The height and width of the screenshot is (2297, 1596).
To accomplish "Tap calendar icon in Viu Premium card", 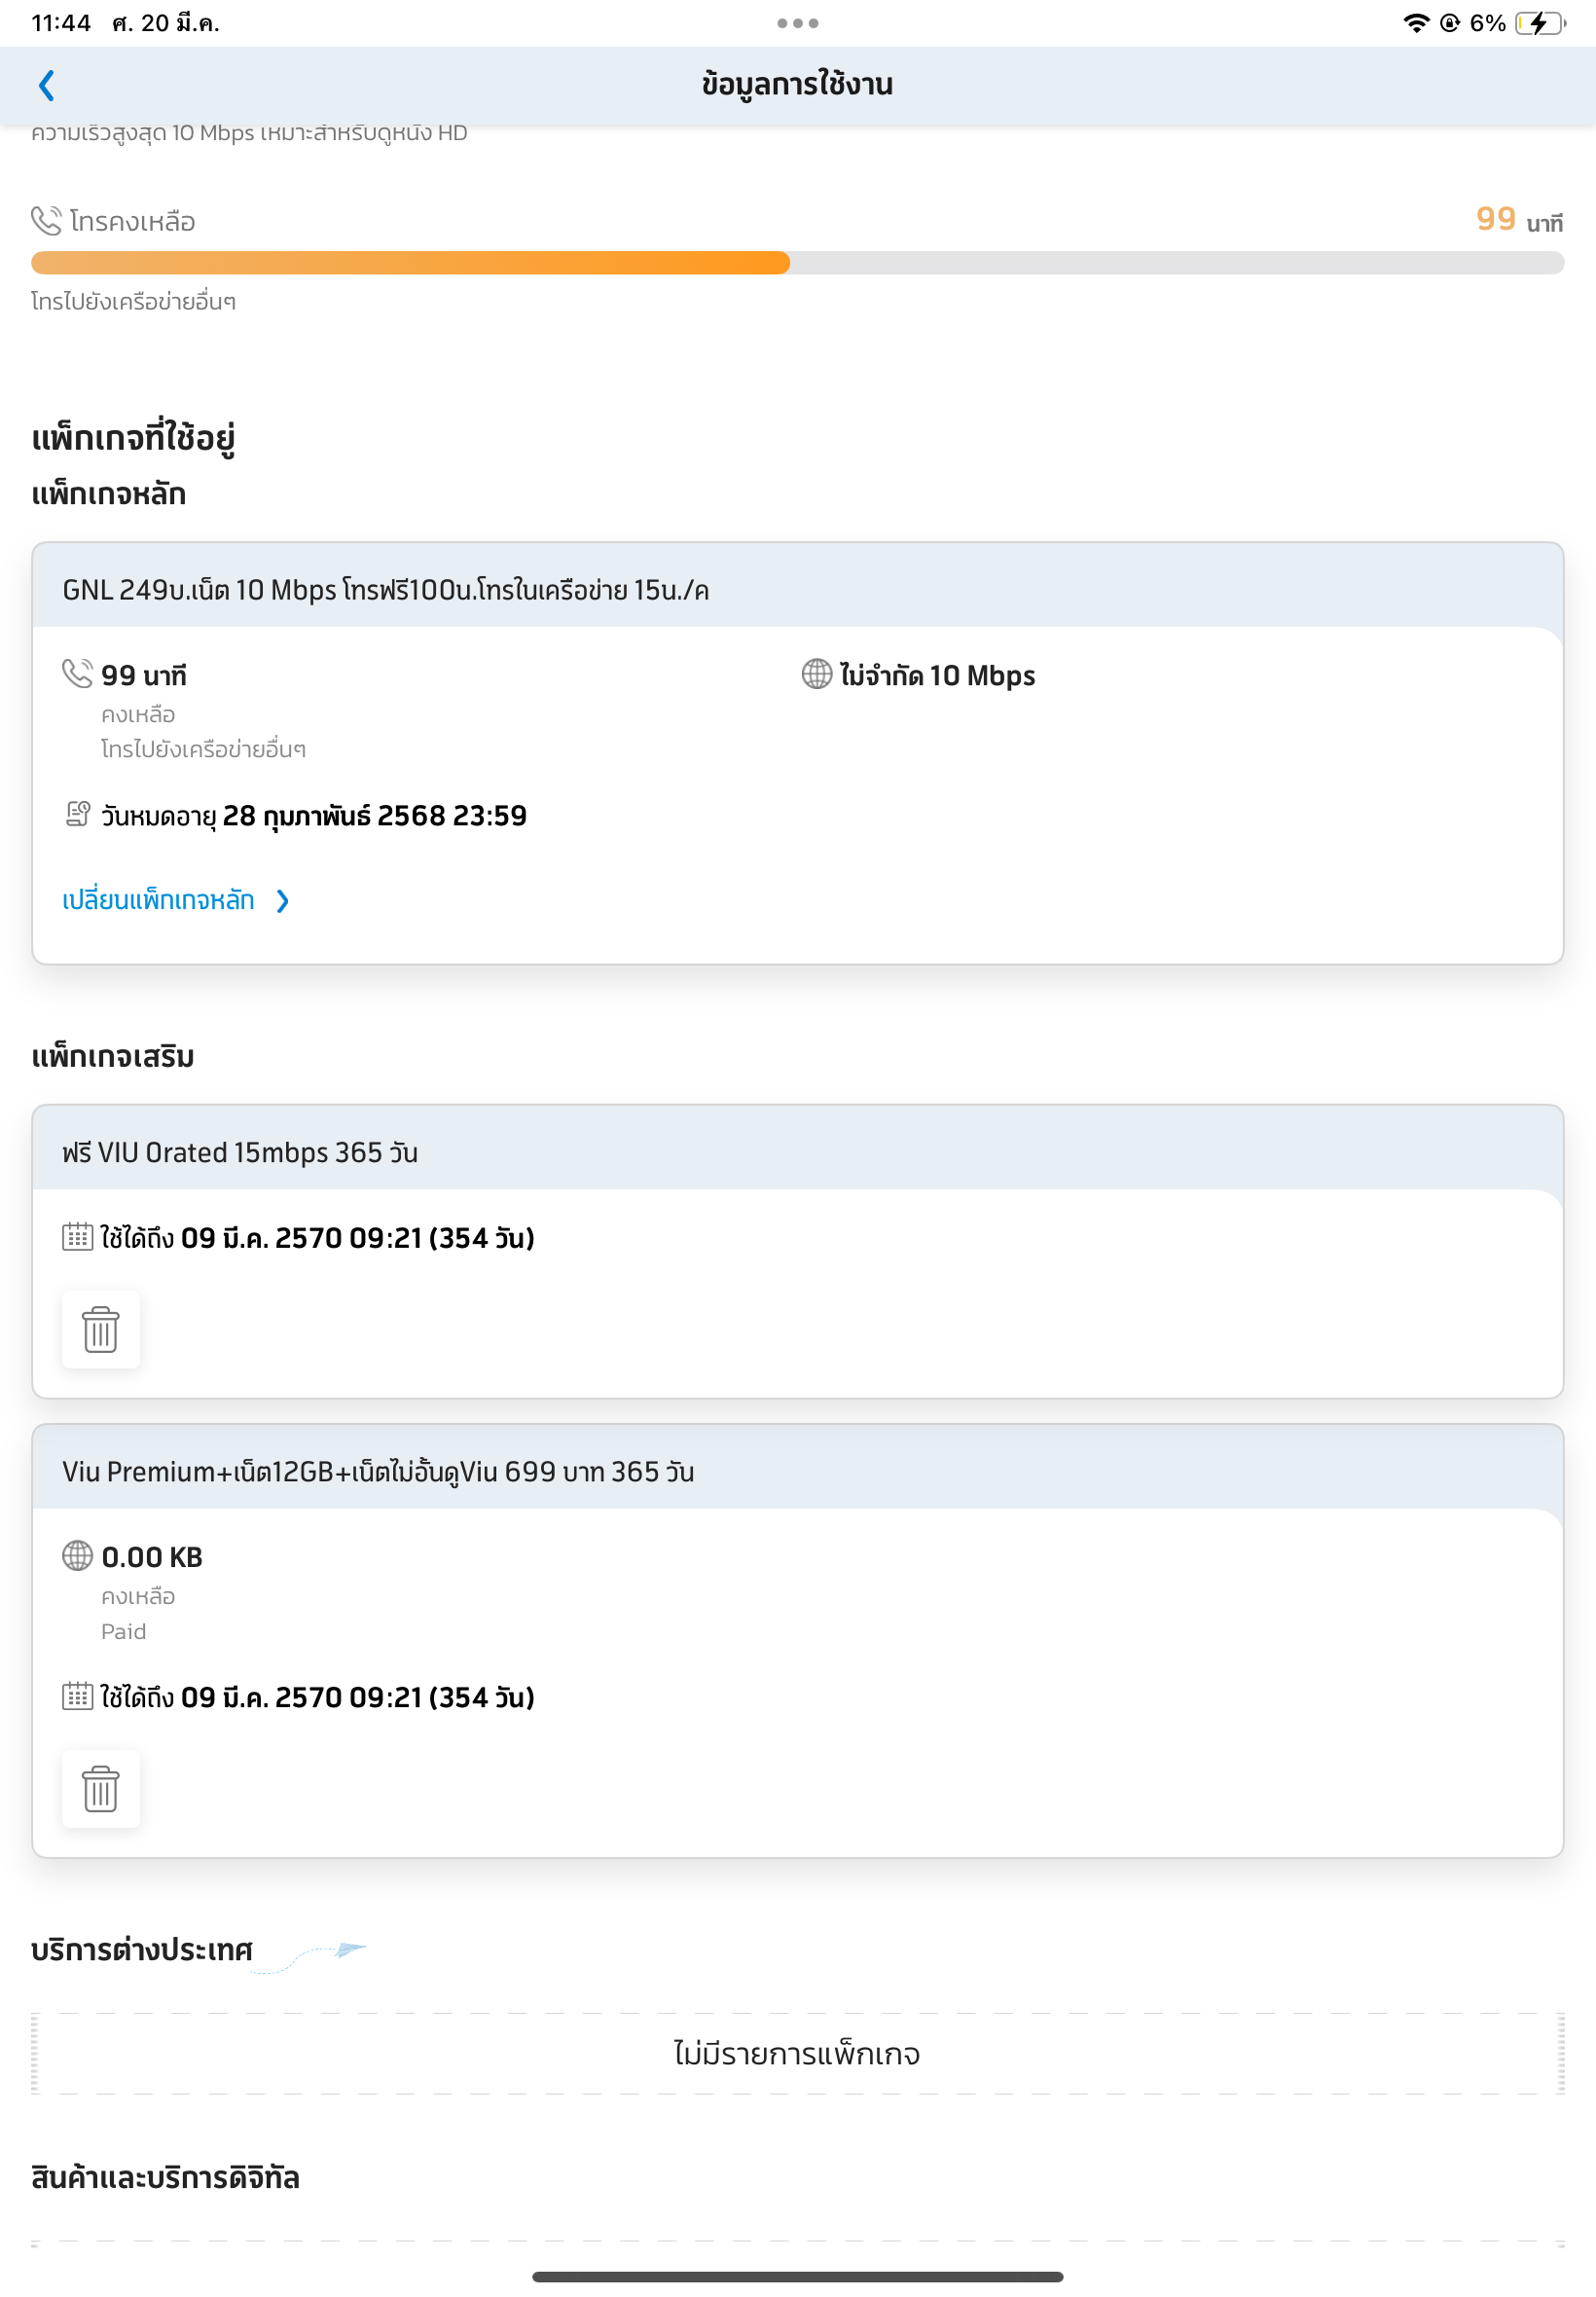I will [78, 1696].
